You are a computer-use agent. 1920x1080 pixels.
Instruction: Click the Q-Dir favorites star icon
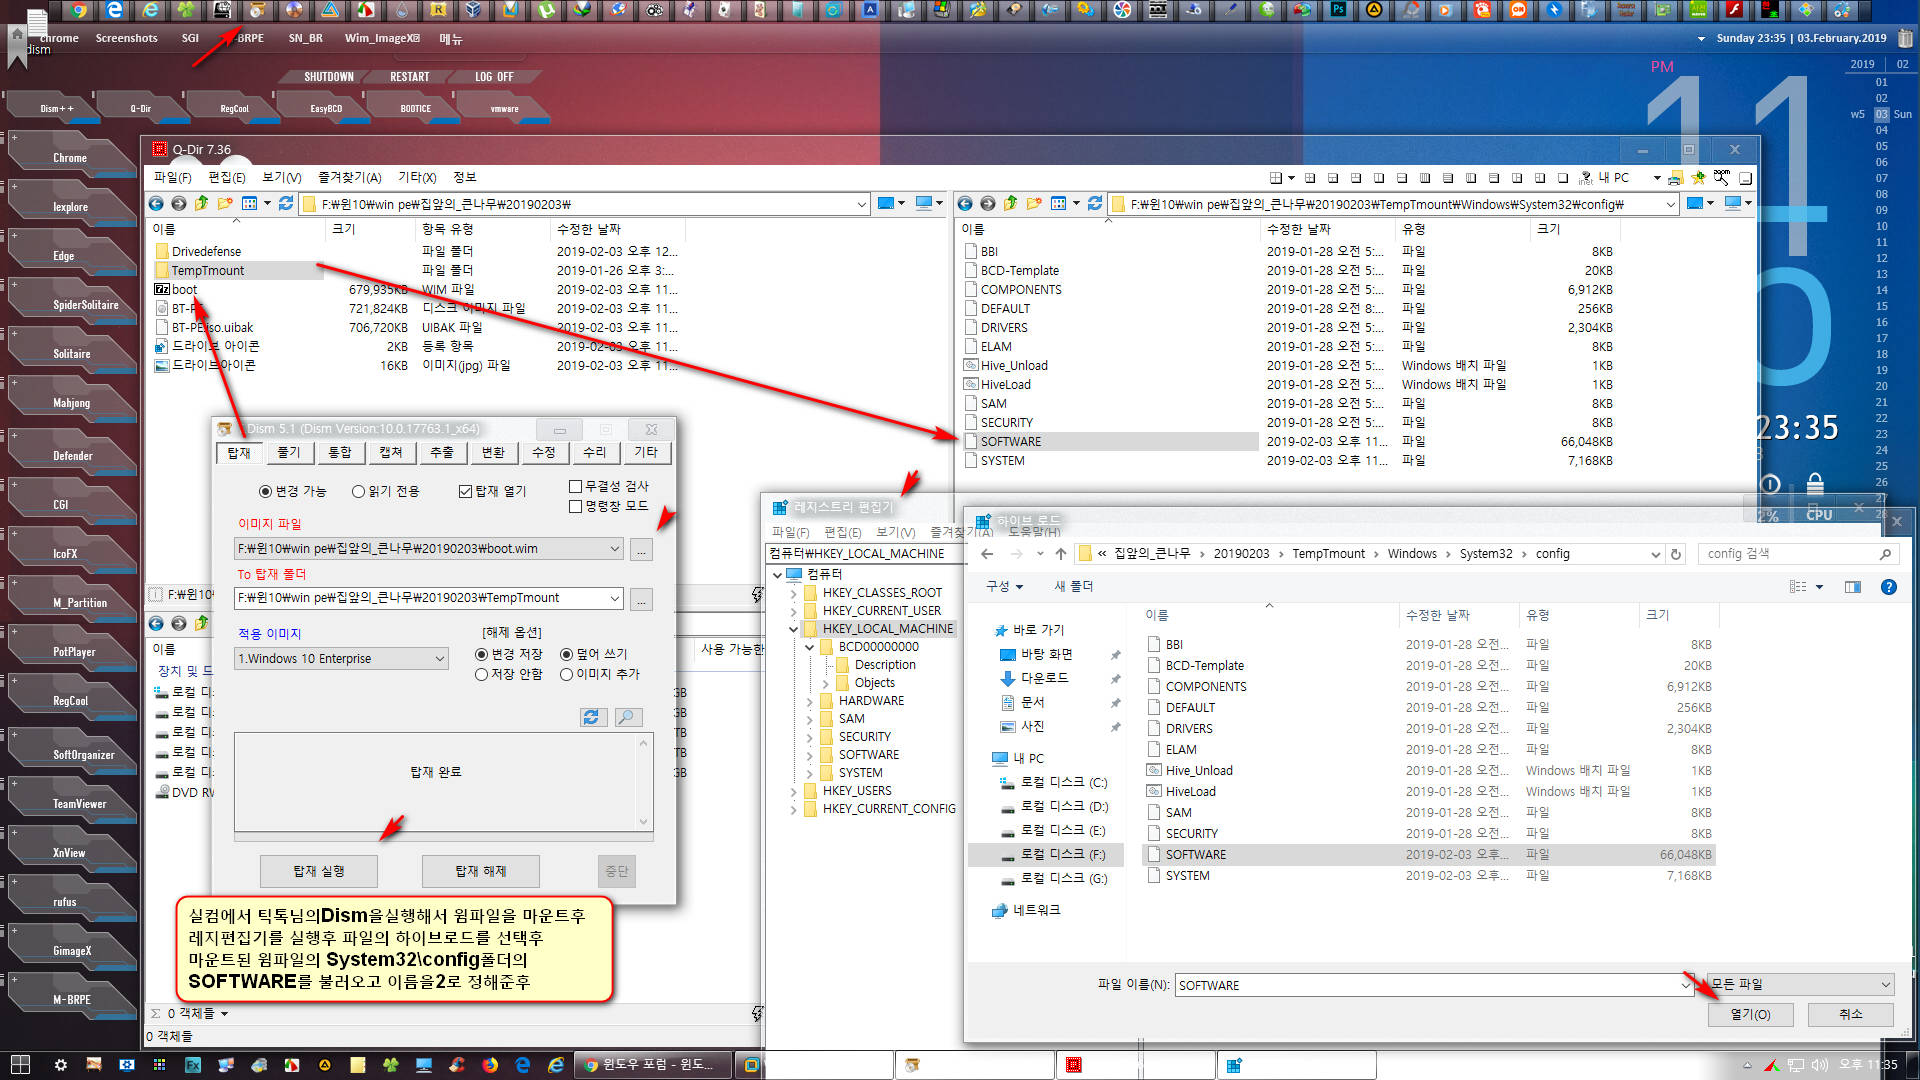(1698, 178)
